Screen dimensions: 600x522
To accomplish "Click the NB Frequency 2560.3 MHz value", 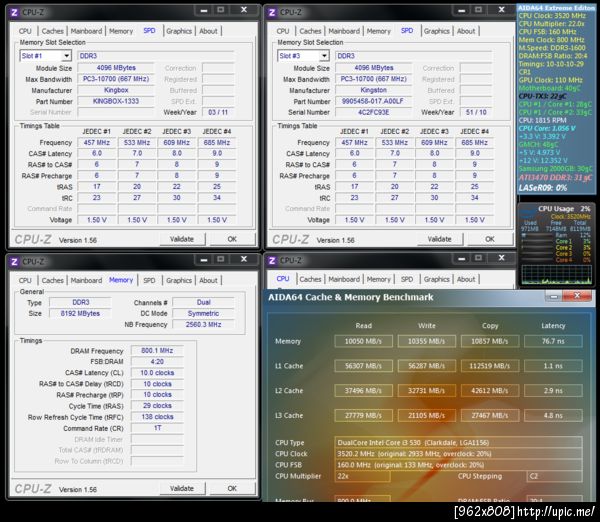I will (x=203, y=325).
